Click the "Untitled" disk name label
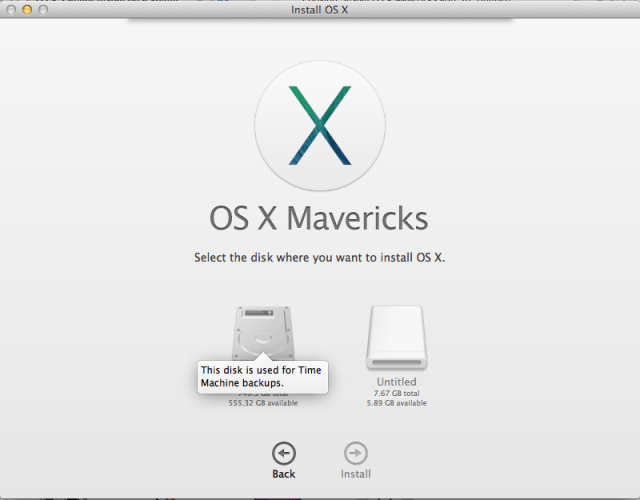Viewport: 640px width, 500px height. tap(396, 382)
